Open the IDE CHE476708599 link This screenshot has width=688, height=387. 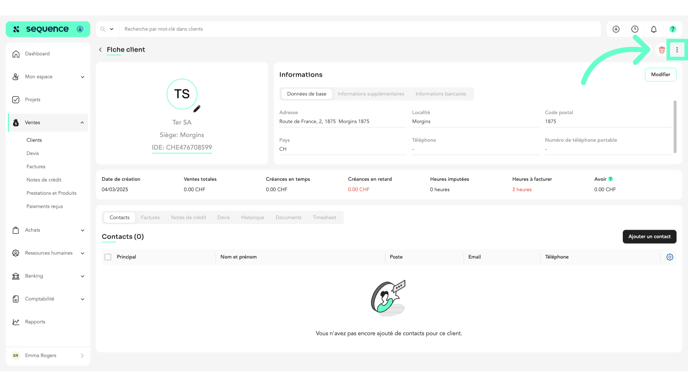tap(182, 147)
